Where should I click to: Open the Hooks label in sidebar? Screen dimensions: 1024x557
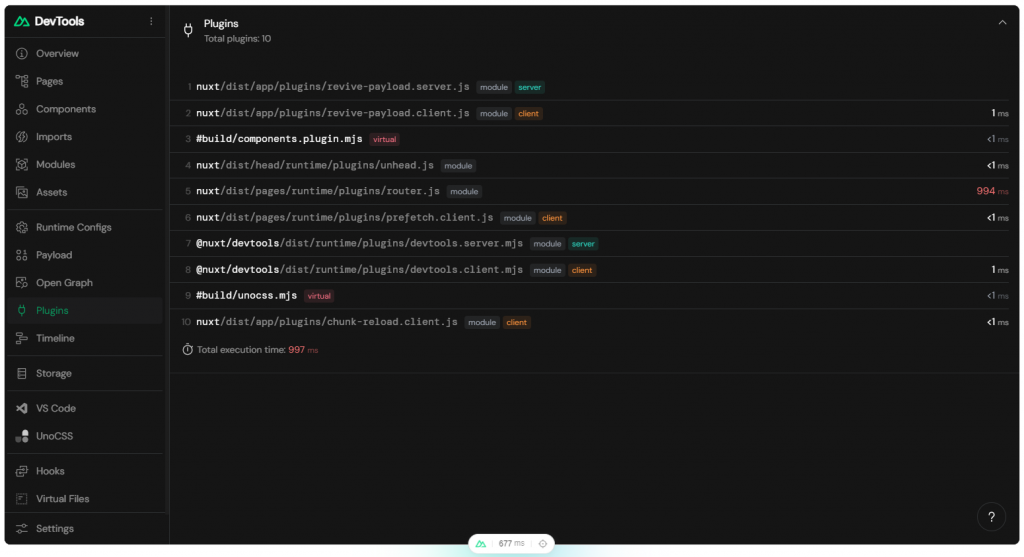click(x=50, y=471)
